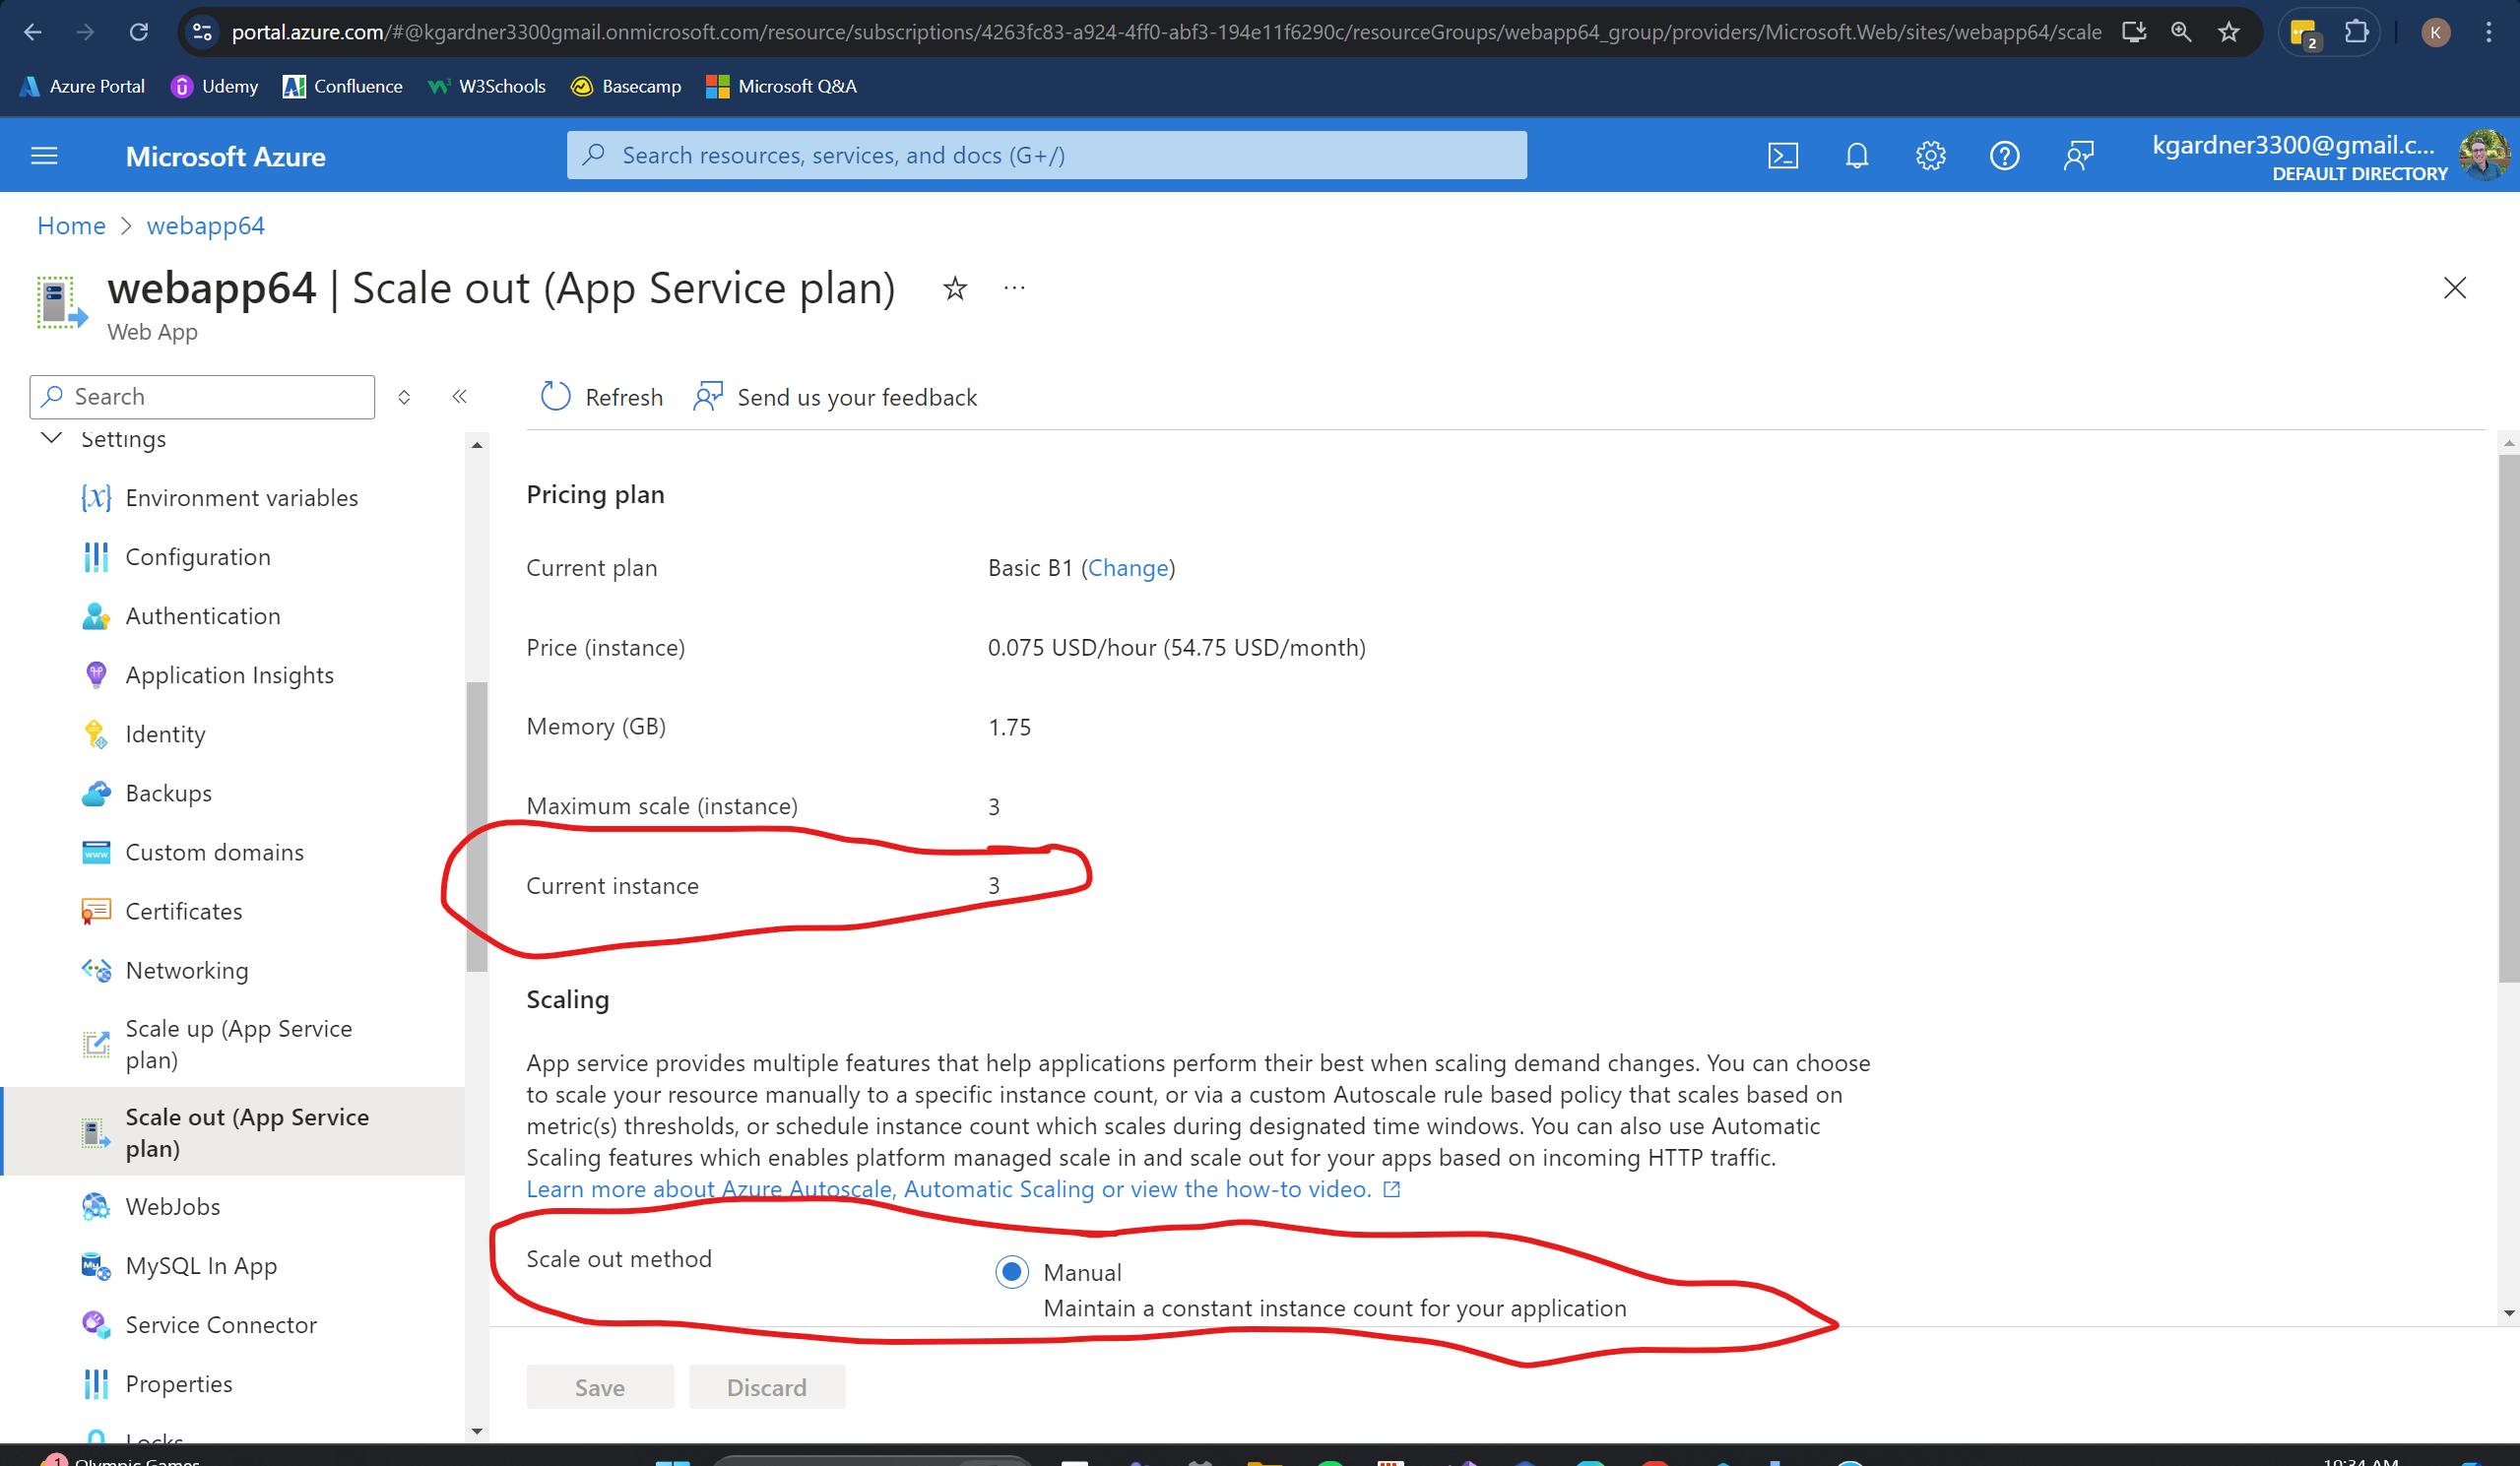Open Configuration in sidebar
This screenshot has height=1466, width=2520.
(197, 556)
